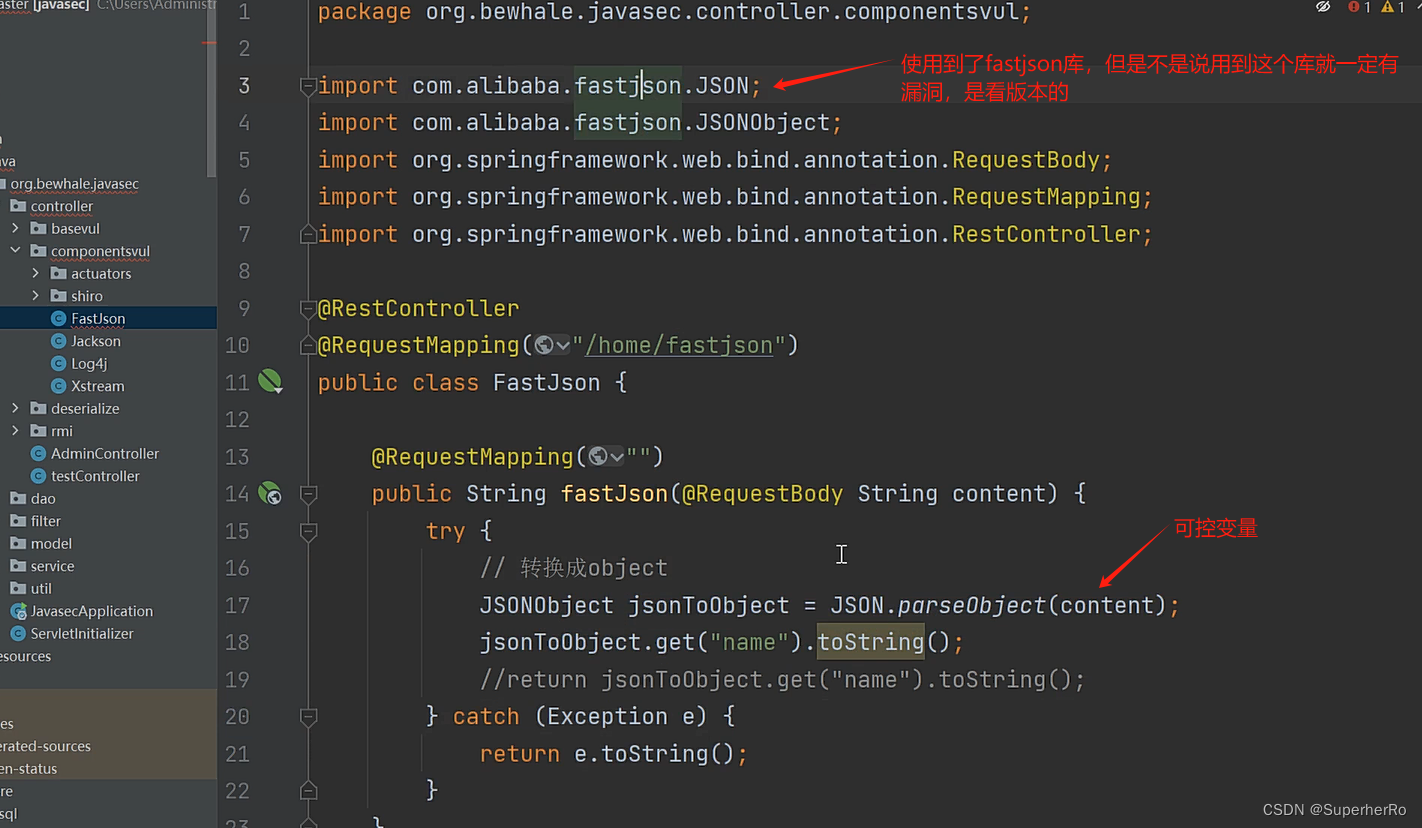
Task: Expand the rmi package
Action: [x=15, y=431]
